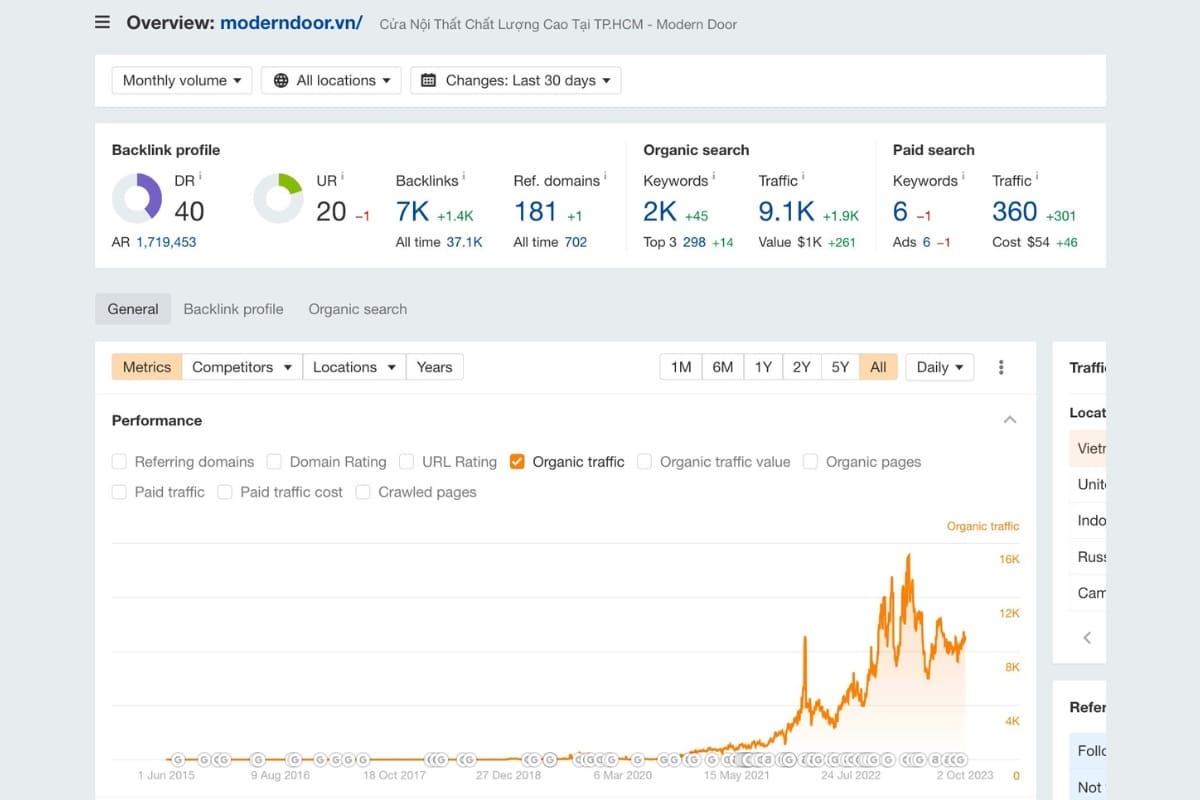Enable Organic pages checkbox
This screenshot has height=800, width=1200.
pos(810,462)
